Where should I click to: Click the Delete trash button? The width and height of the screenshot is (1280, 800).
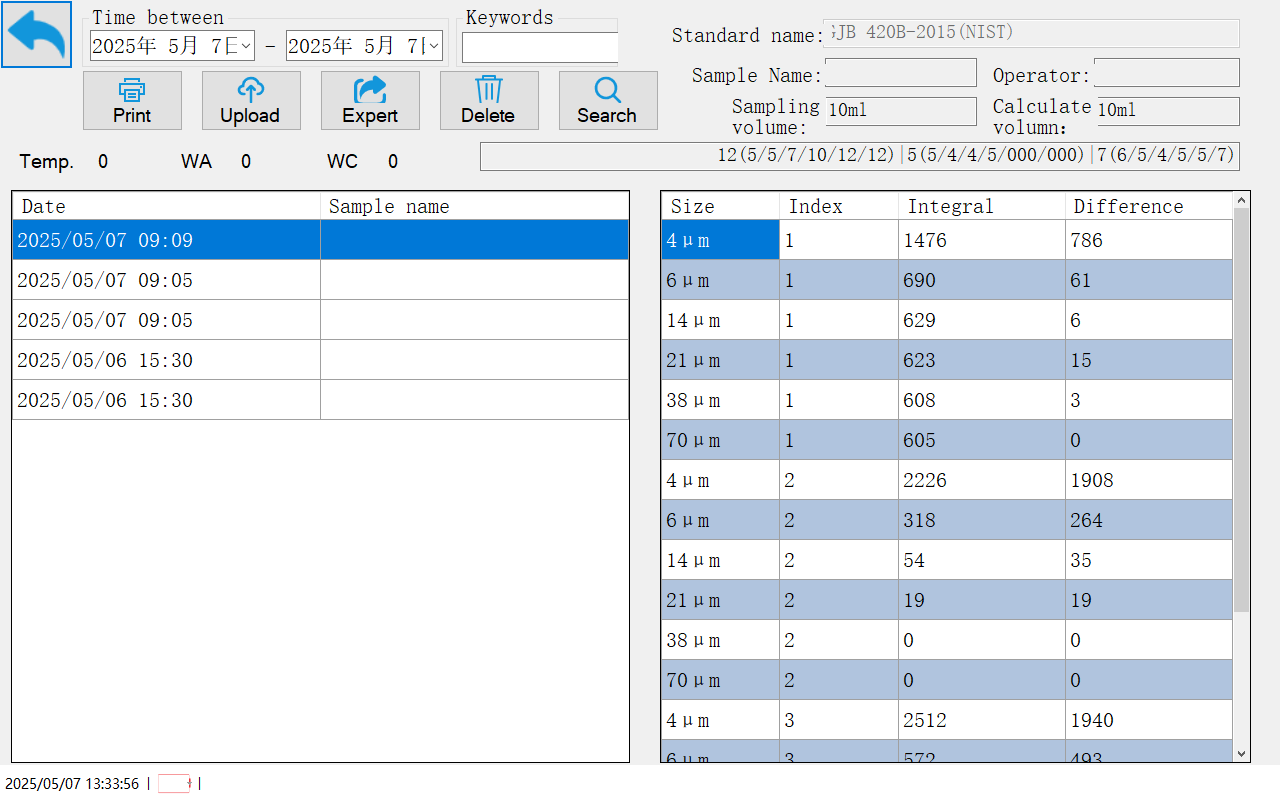[x=489, y=100]
